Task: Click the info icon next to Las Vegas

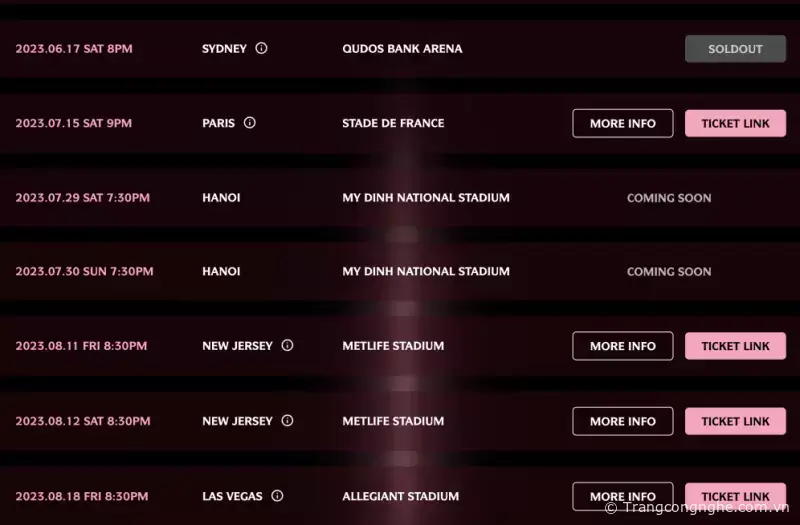Action: (277, 496)
